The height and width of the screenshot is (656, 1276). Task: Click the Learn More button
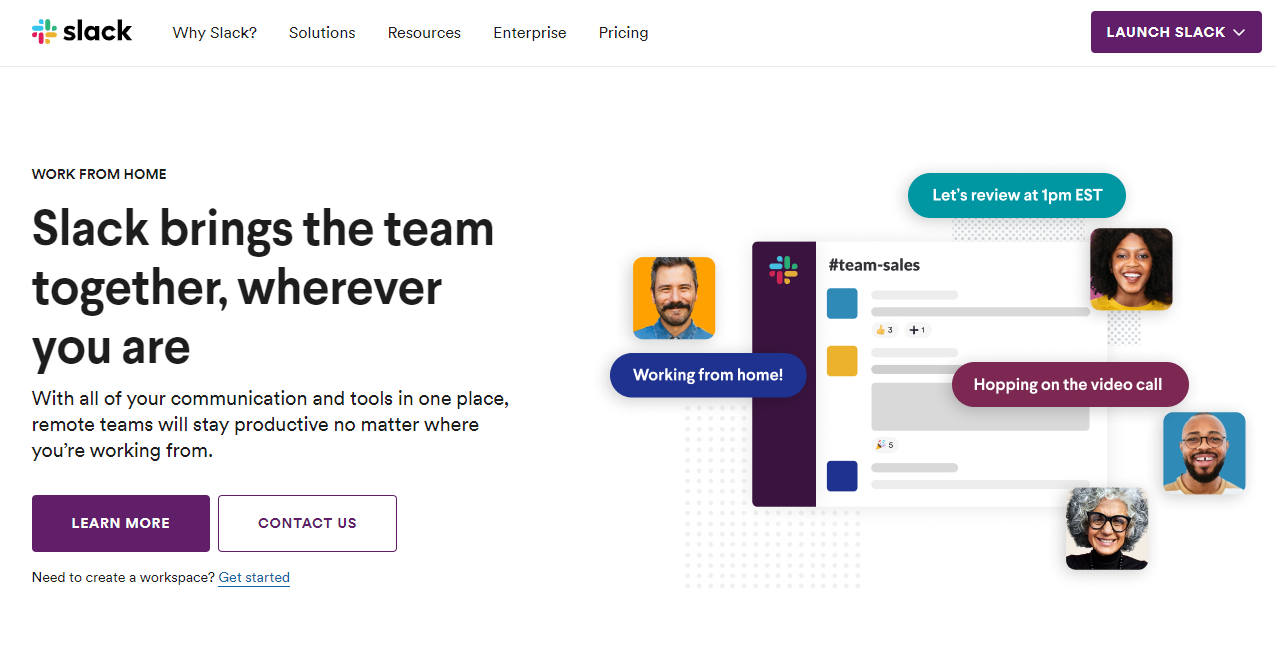click(x=121, y=523)
